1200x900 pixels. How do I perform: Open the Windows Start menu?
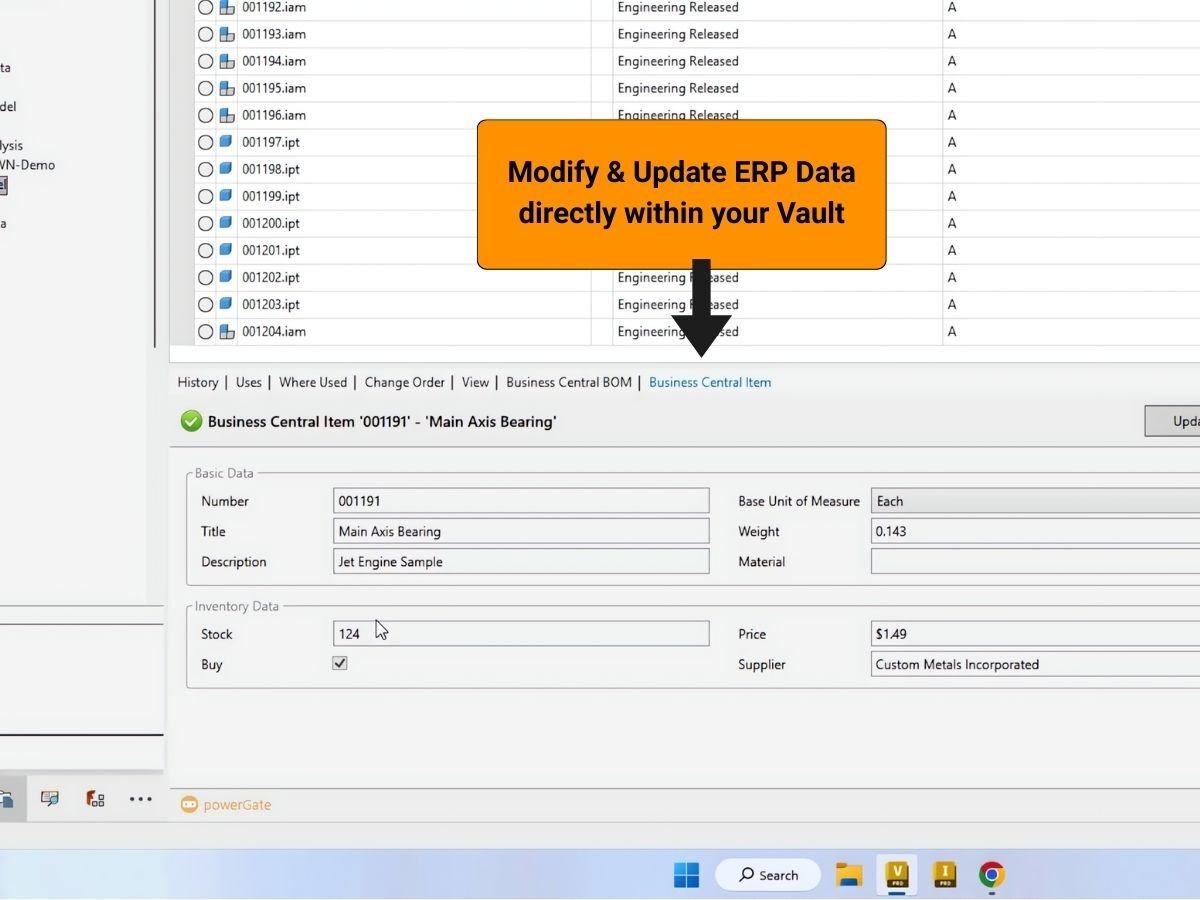686,875
